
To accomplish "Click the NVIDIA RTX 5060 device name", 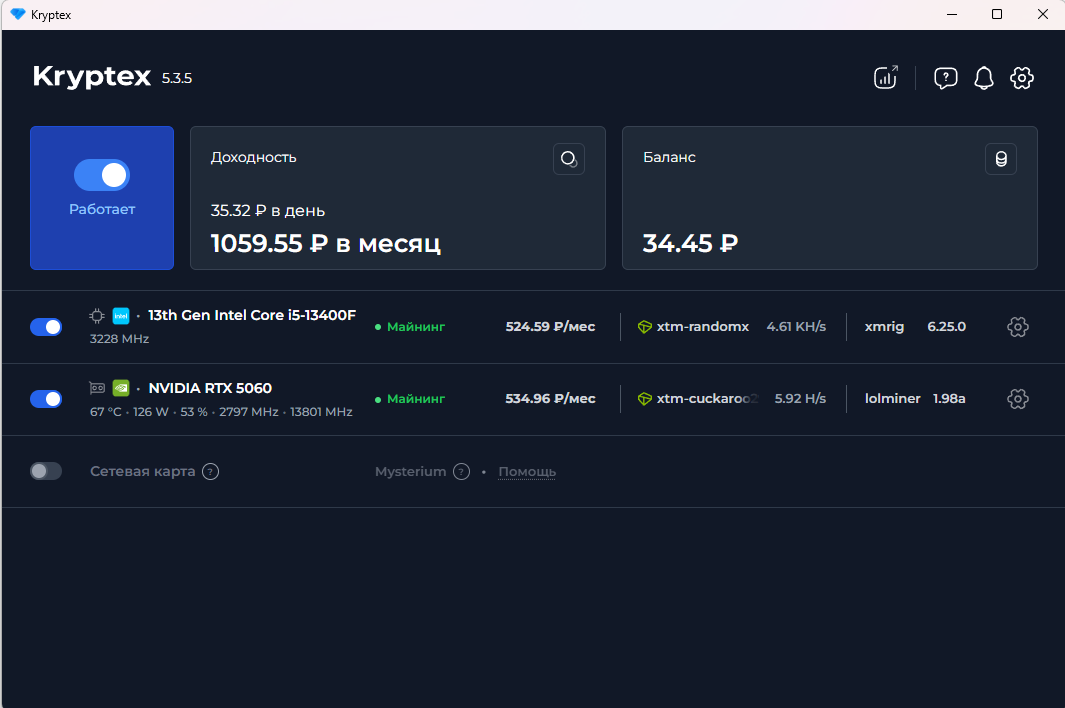I will pyautogui.click(x=210, y=388).
